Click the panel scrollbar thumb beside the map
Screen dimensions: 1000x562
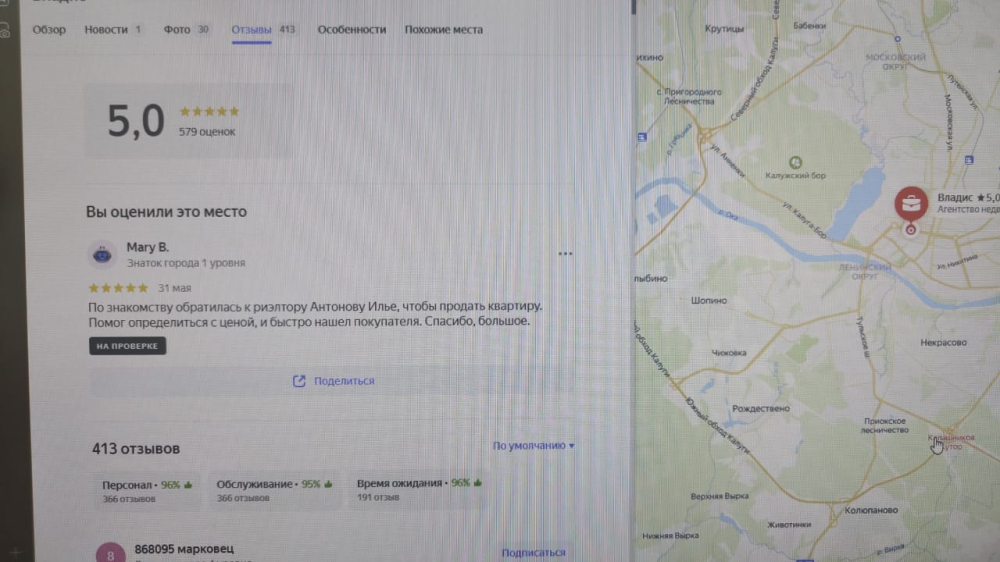point(633,7)
